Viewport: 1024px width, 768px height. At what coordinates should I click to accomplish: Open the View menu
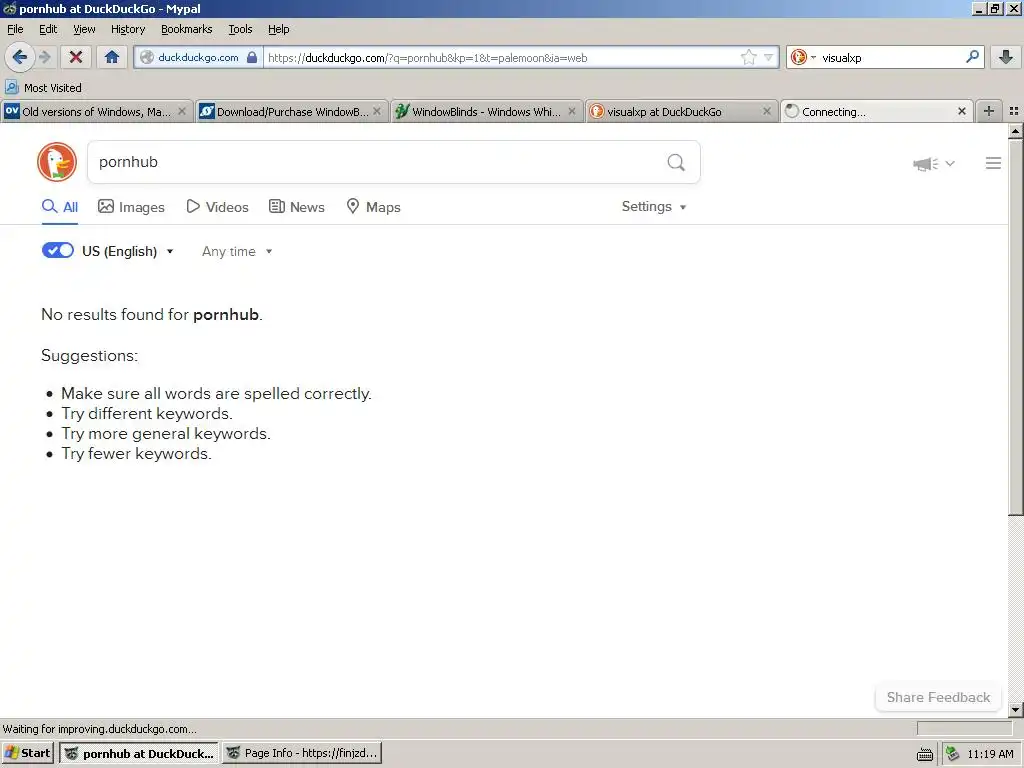pos(84,29)
